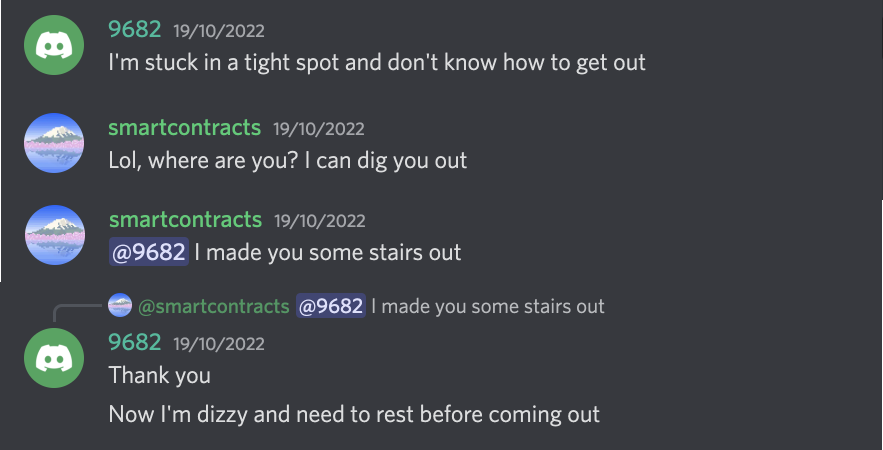Click the small @9682 mention inside the reply preview

click(331, 306)
